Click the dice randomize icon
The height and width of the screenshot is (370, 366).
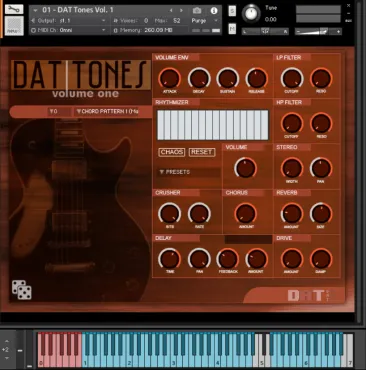pyautogui.click(x=22, y=290)
